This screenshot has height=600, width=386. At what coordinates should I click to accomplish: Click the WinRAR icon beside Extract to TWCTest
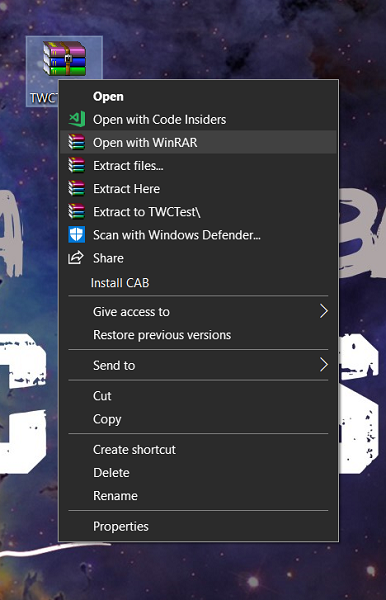click(x=77, y=211)
